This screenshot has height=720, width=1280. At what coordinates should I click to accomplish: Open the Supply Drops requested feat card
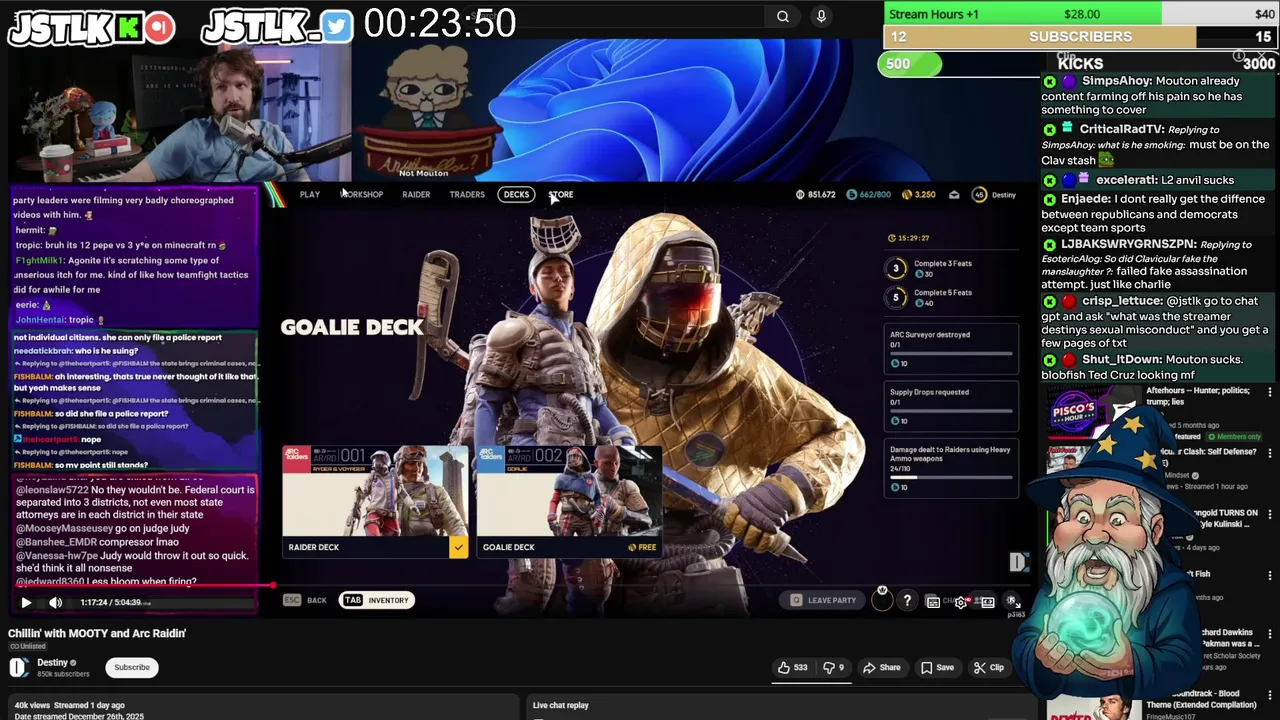[x=952, y=405]
